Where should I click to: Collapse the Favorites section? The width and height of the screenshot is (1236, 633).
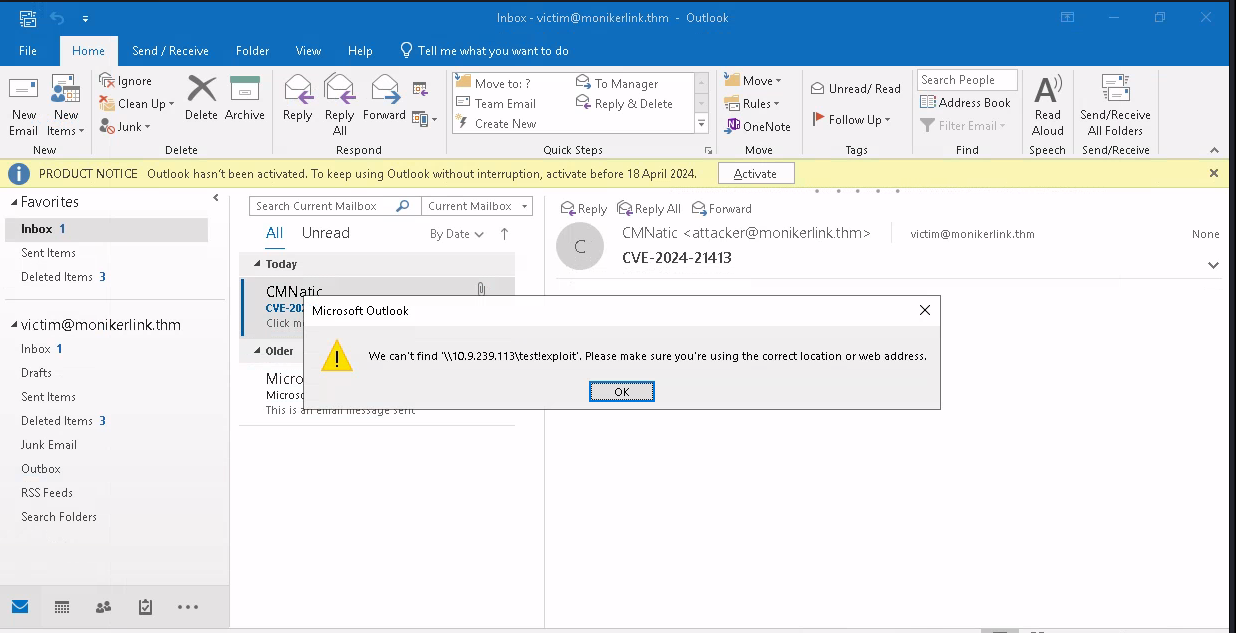[x=13, y=203]
